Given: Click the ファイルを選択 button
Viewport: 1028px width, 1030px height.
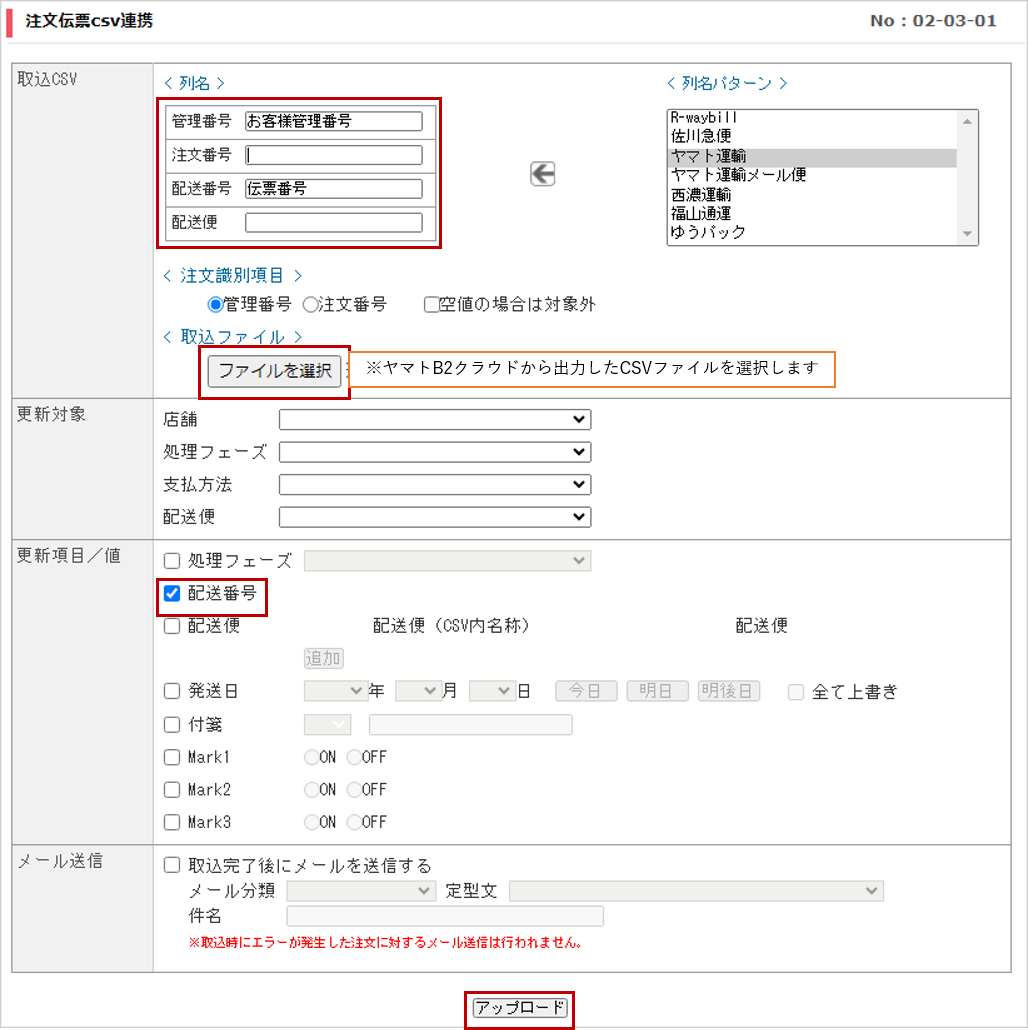Looking at the screenshot, I should click(x=275, y=371).
